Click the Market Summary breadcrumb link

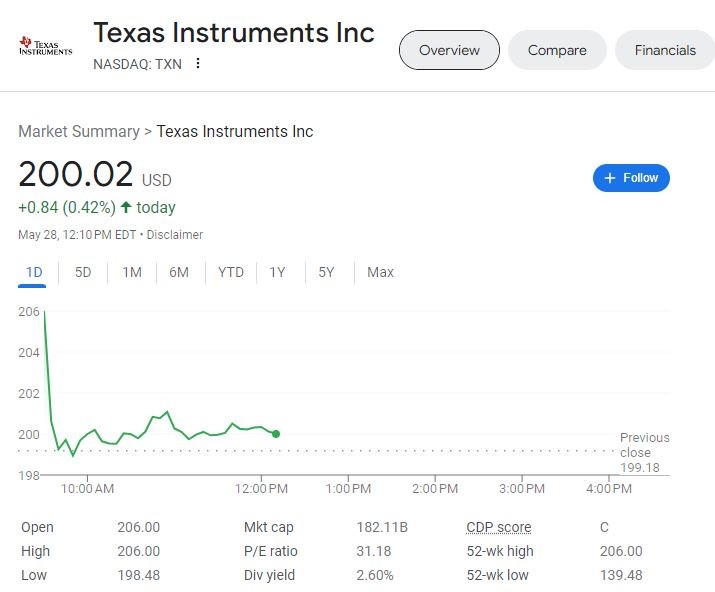pyautogui.click(x=79, y=132)
